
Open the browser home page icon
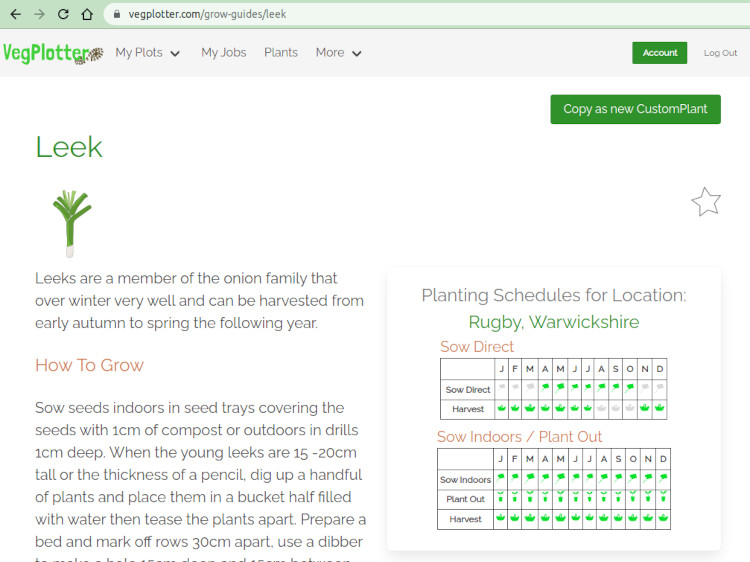87,14
